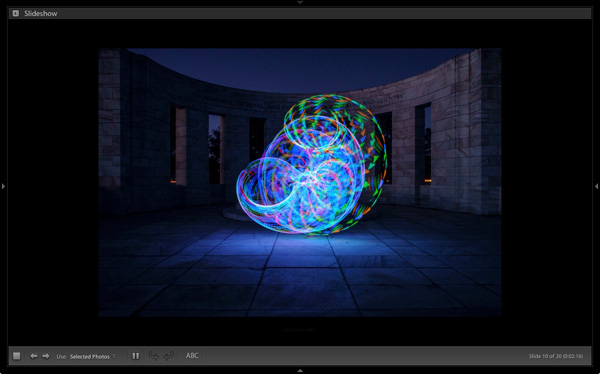Expand the right panel group arrow
The image size is (600, 374).
coord(597,186)
